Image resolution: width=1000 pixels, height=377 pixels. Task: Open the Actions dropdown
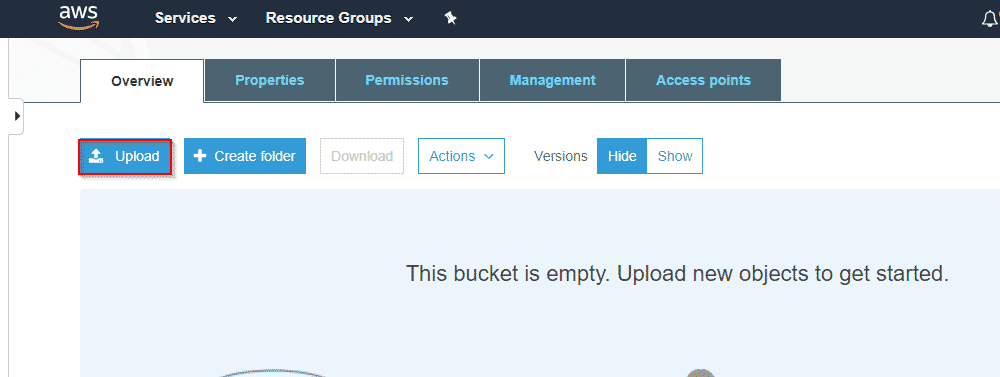point(461,156)
